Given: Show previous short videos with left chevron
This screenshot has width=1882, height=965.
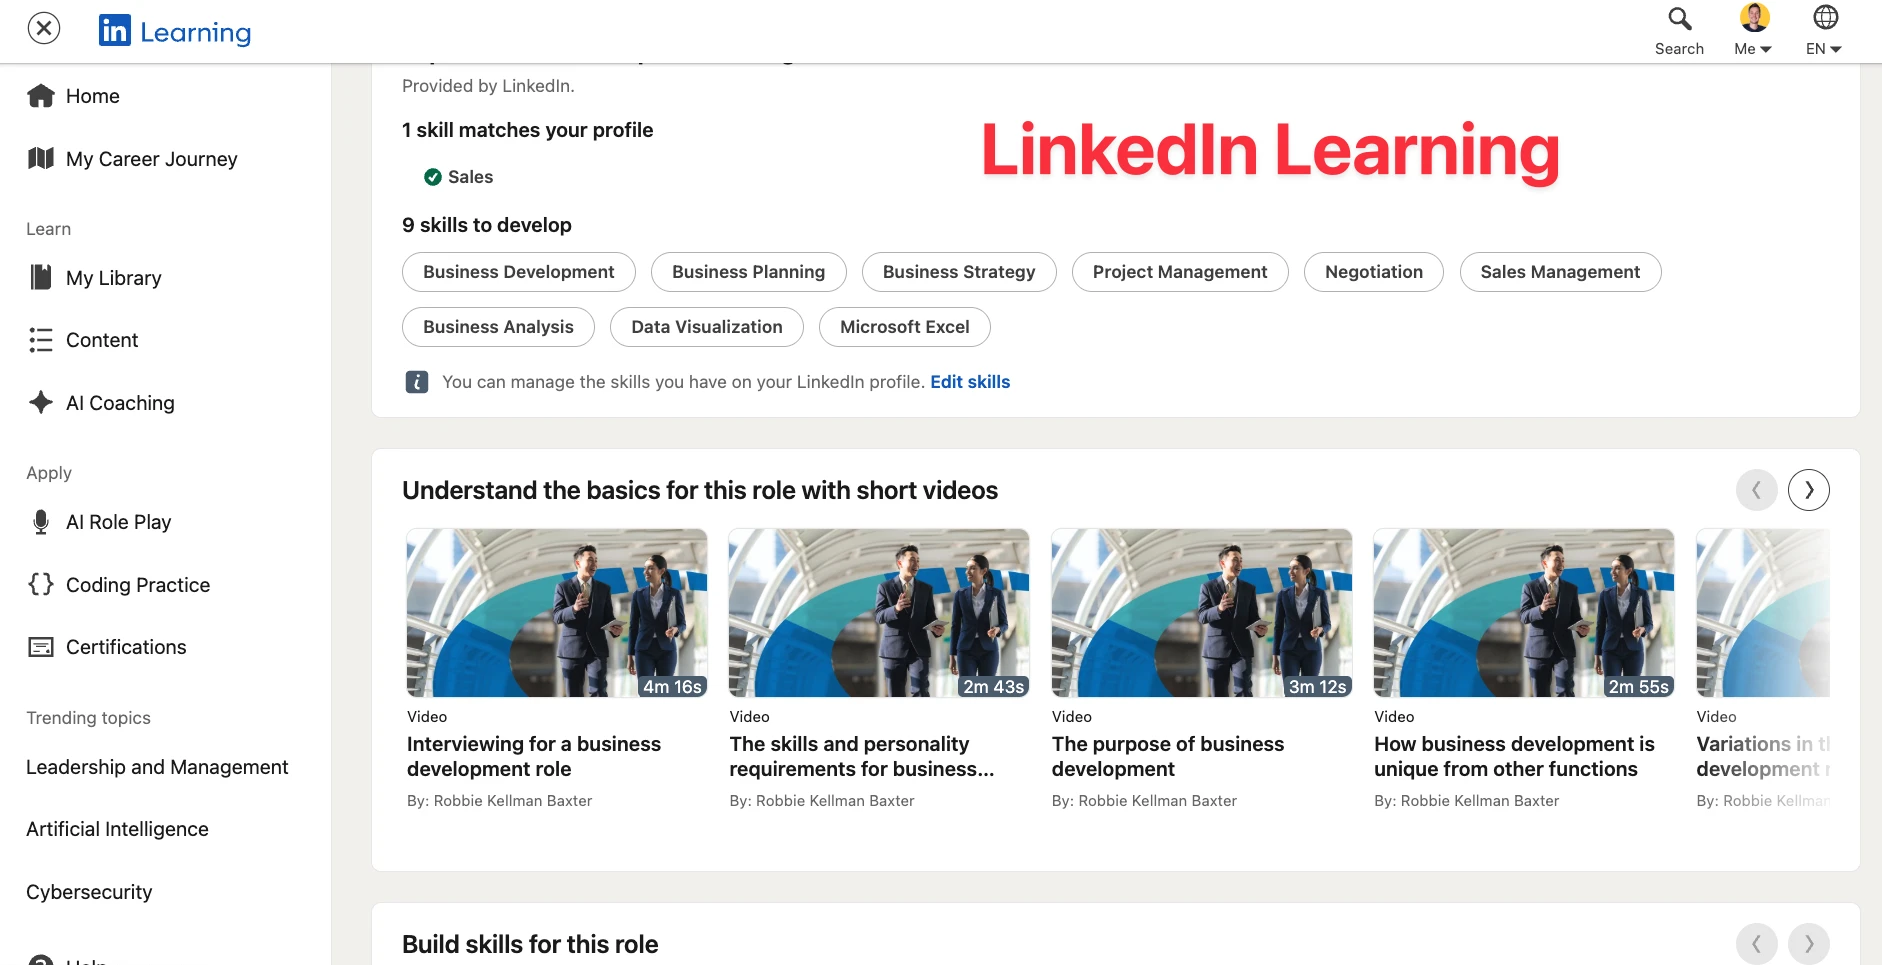Looking at the screenshot, I should 1756,490.
